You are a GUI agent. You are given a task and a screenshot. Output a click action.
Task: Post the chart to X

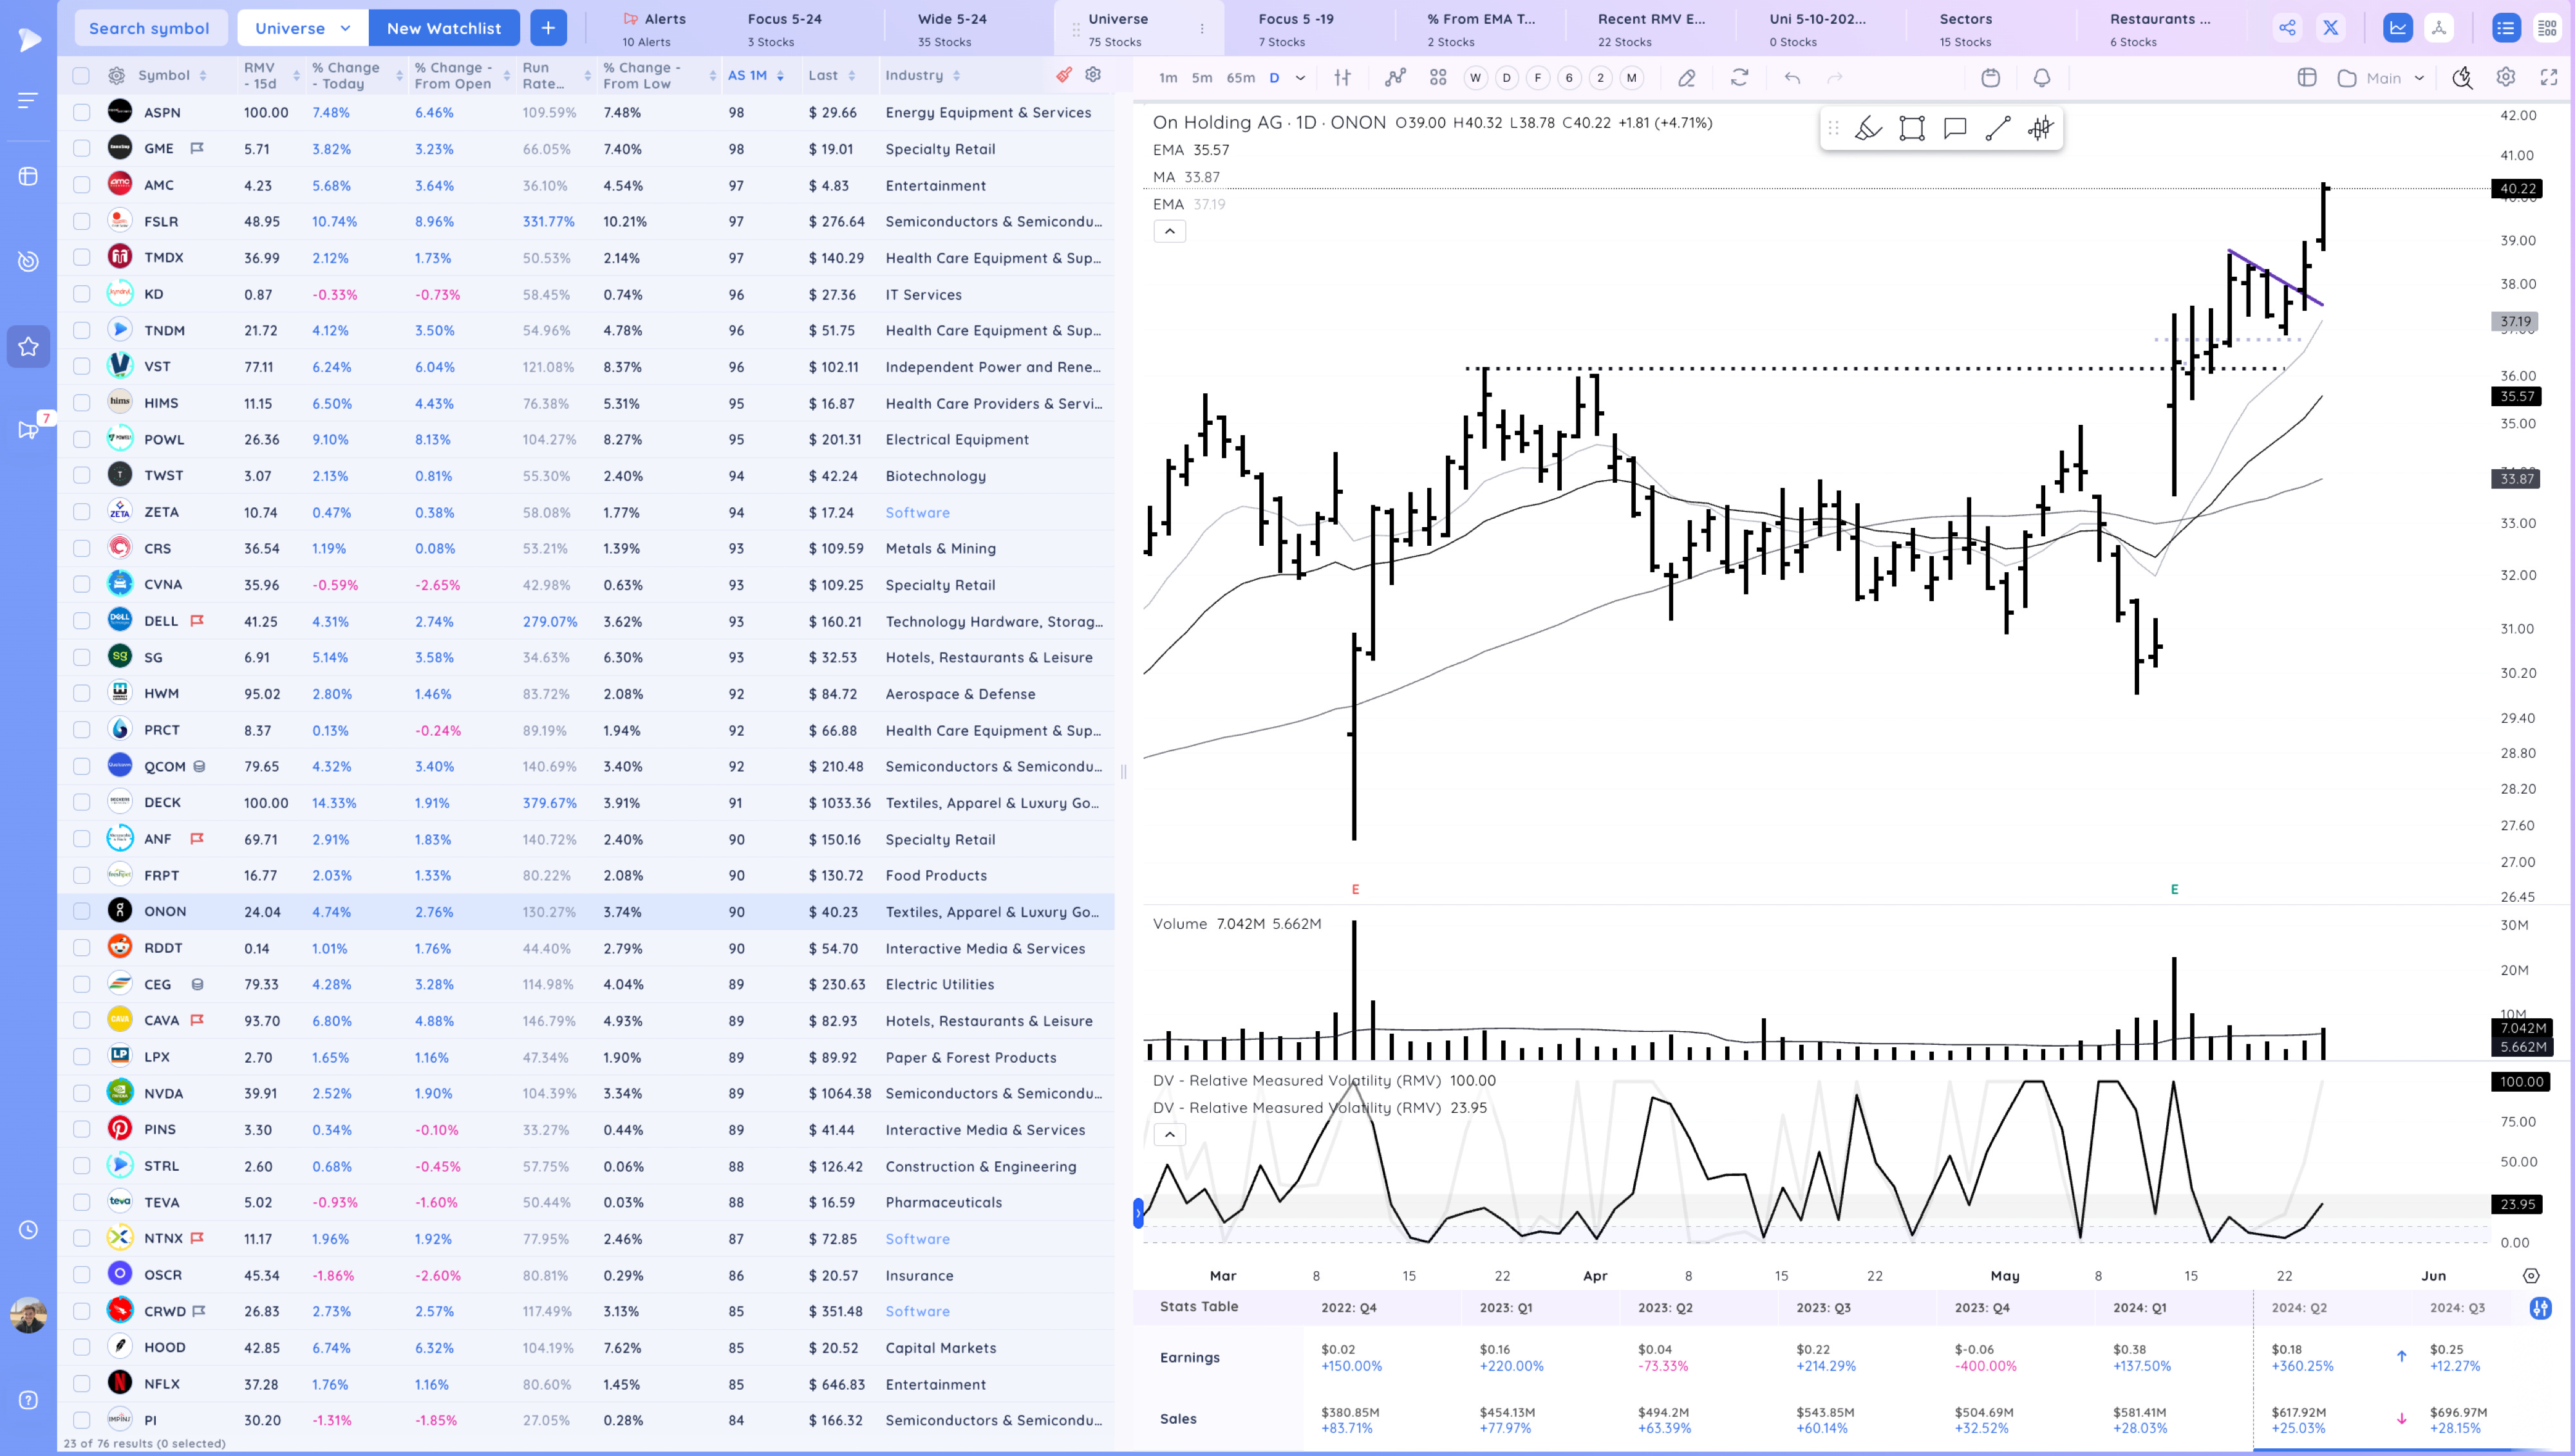[2331, 28]
